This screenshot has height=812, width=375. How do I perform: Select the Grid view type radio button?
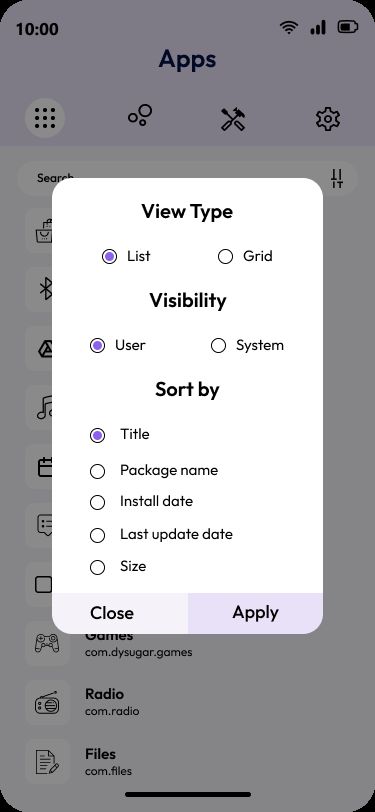click(225, 256)
